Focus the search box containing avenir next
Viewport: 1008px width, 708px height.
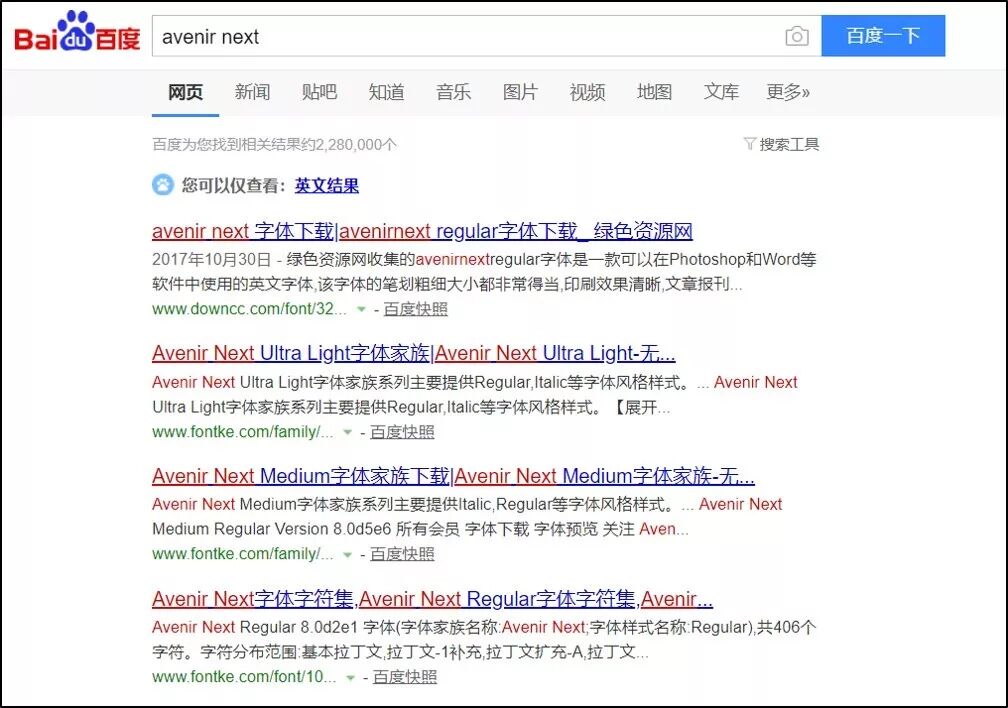(x=487, y=36)
